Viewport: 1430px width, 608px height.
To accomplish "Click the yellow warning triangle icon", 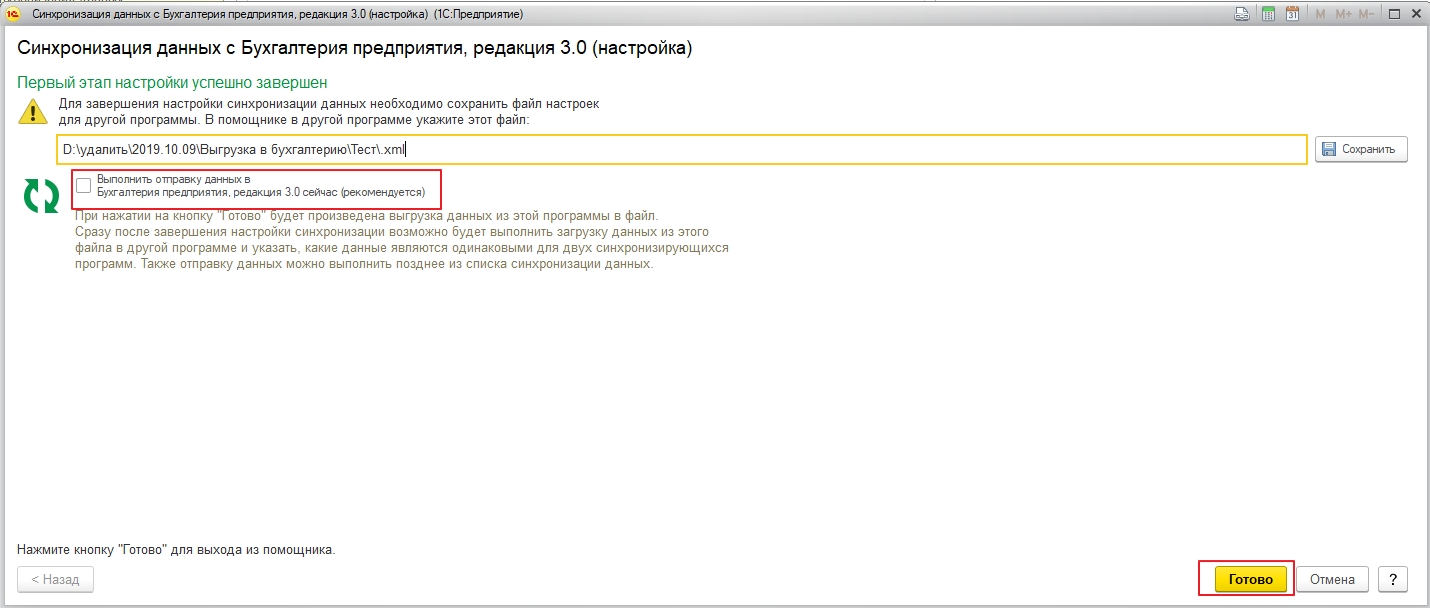I will point(33,111).
